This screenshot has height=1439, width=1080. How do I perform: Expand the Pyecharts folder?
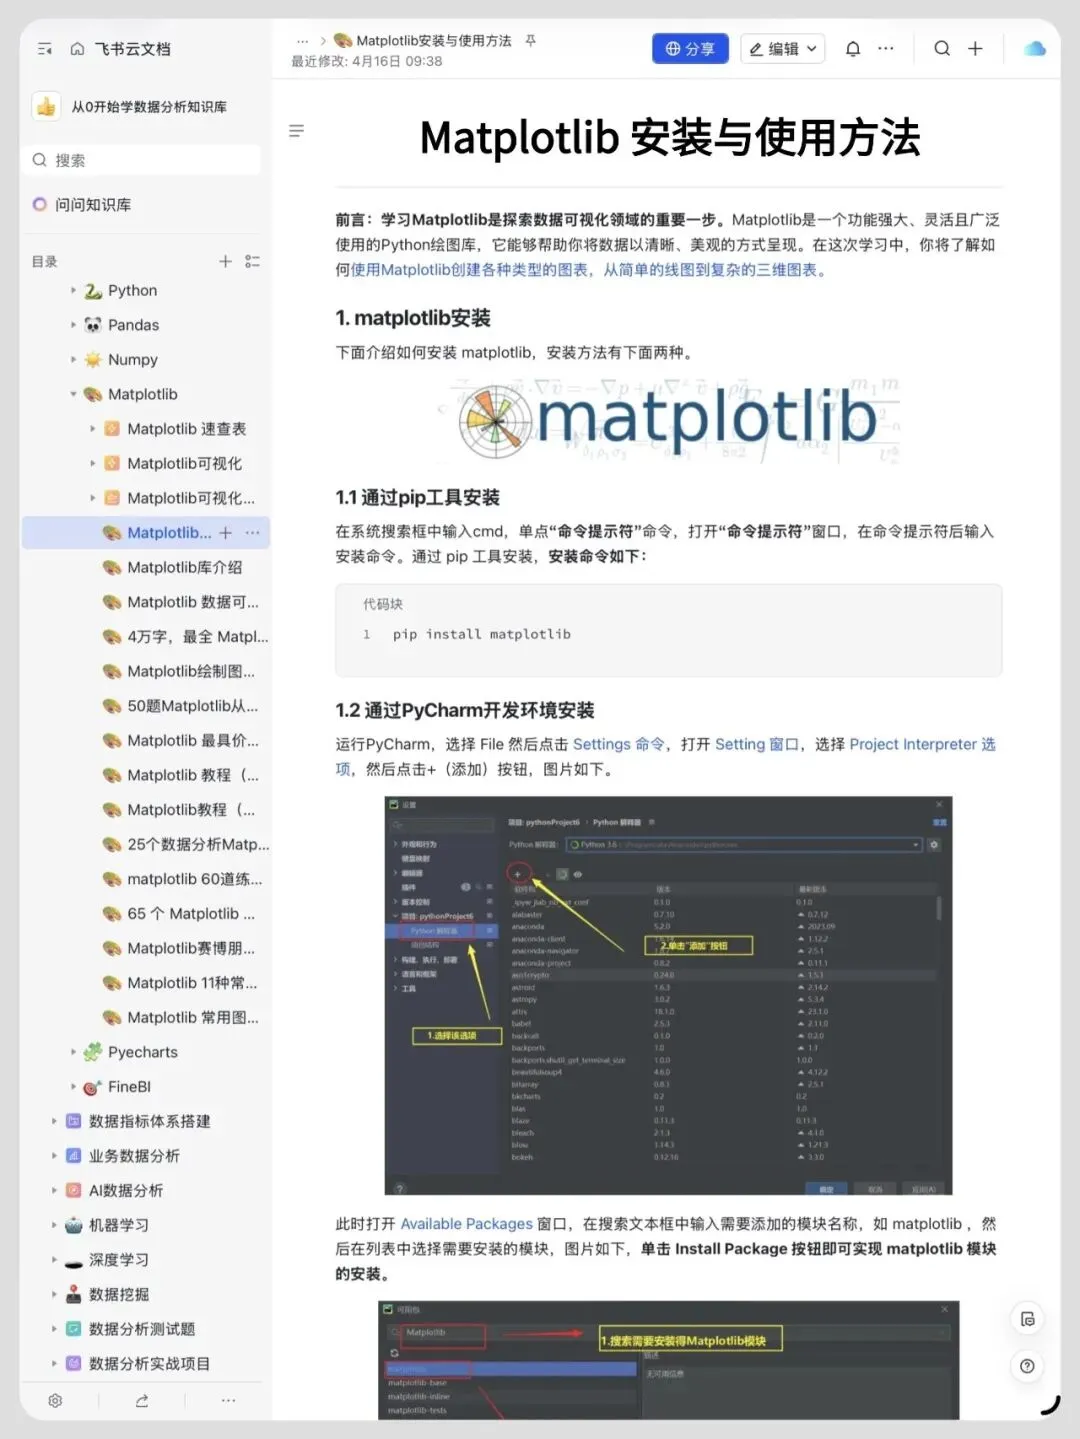point(73,1052)
